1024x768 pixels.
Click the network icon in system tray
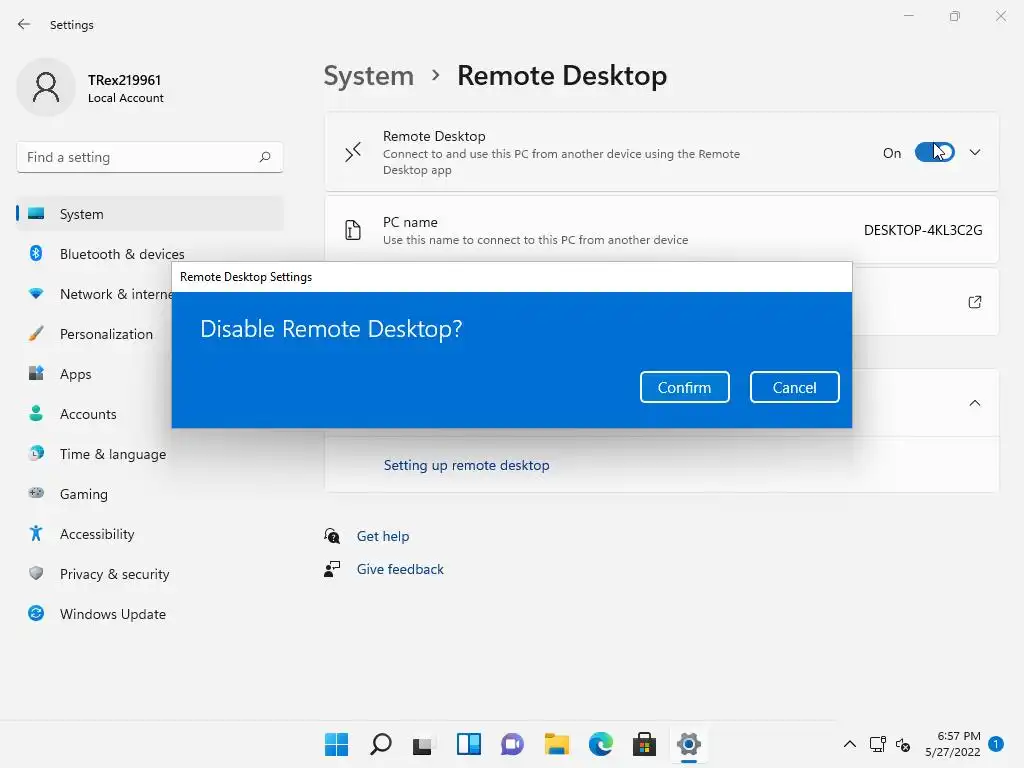877,744
